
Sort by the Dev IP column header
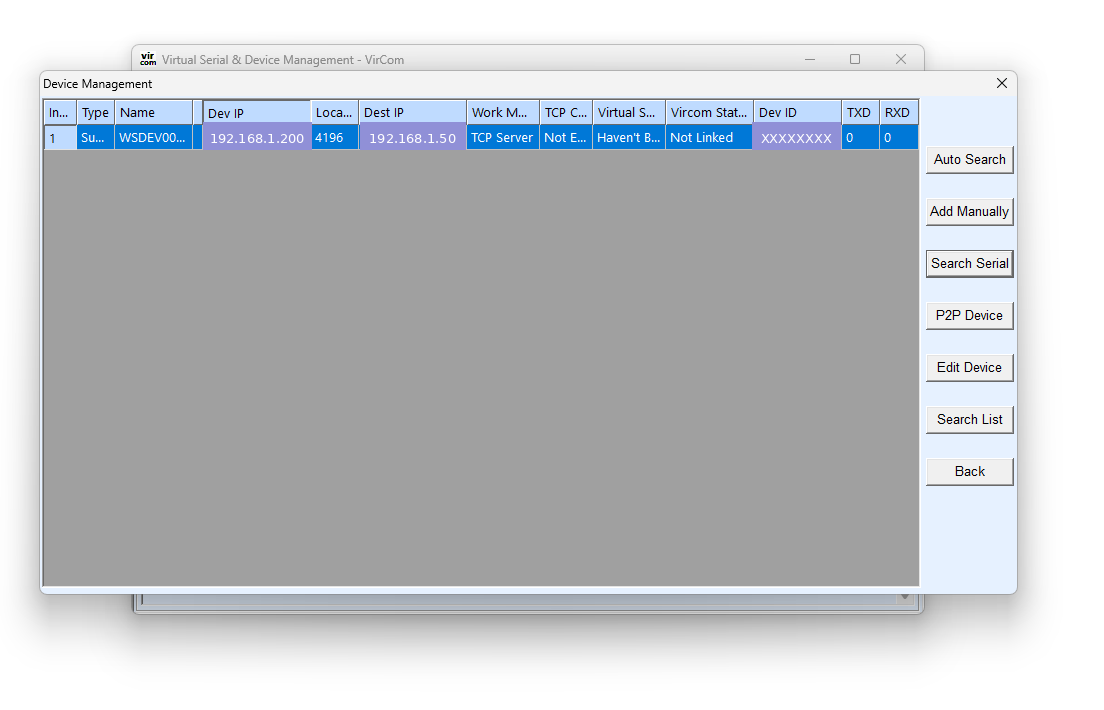pos(257,113)
